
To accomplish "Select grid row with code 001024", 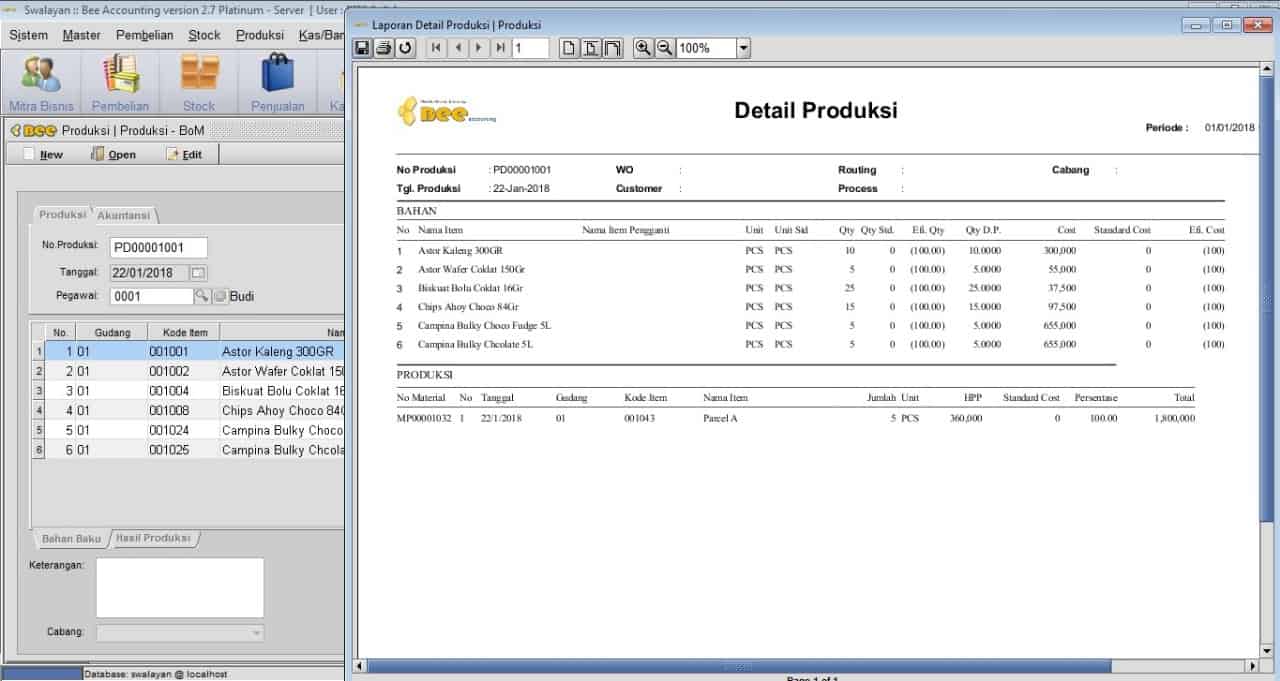I will click(x=188, y=430).
